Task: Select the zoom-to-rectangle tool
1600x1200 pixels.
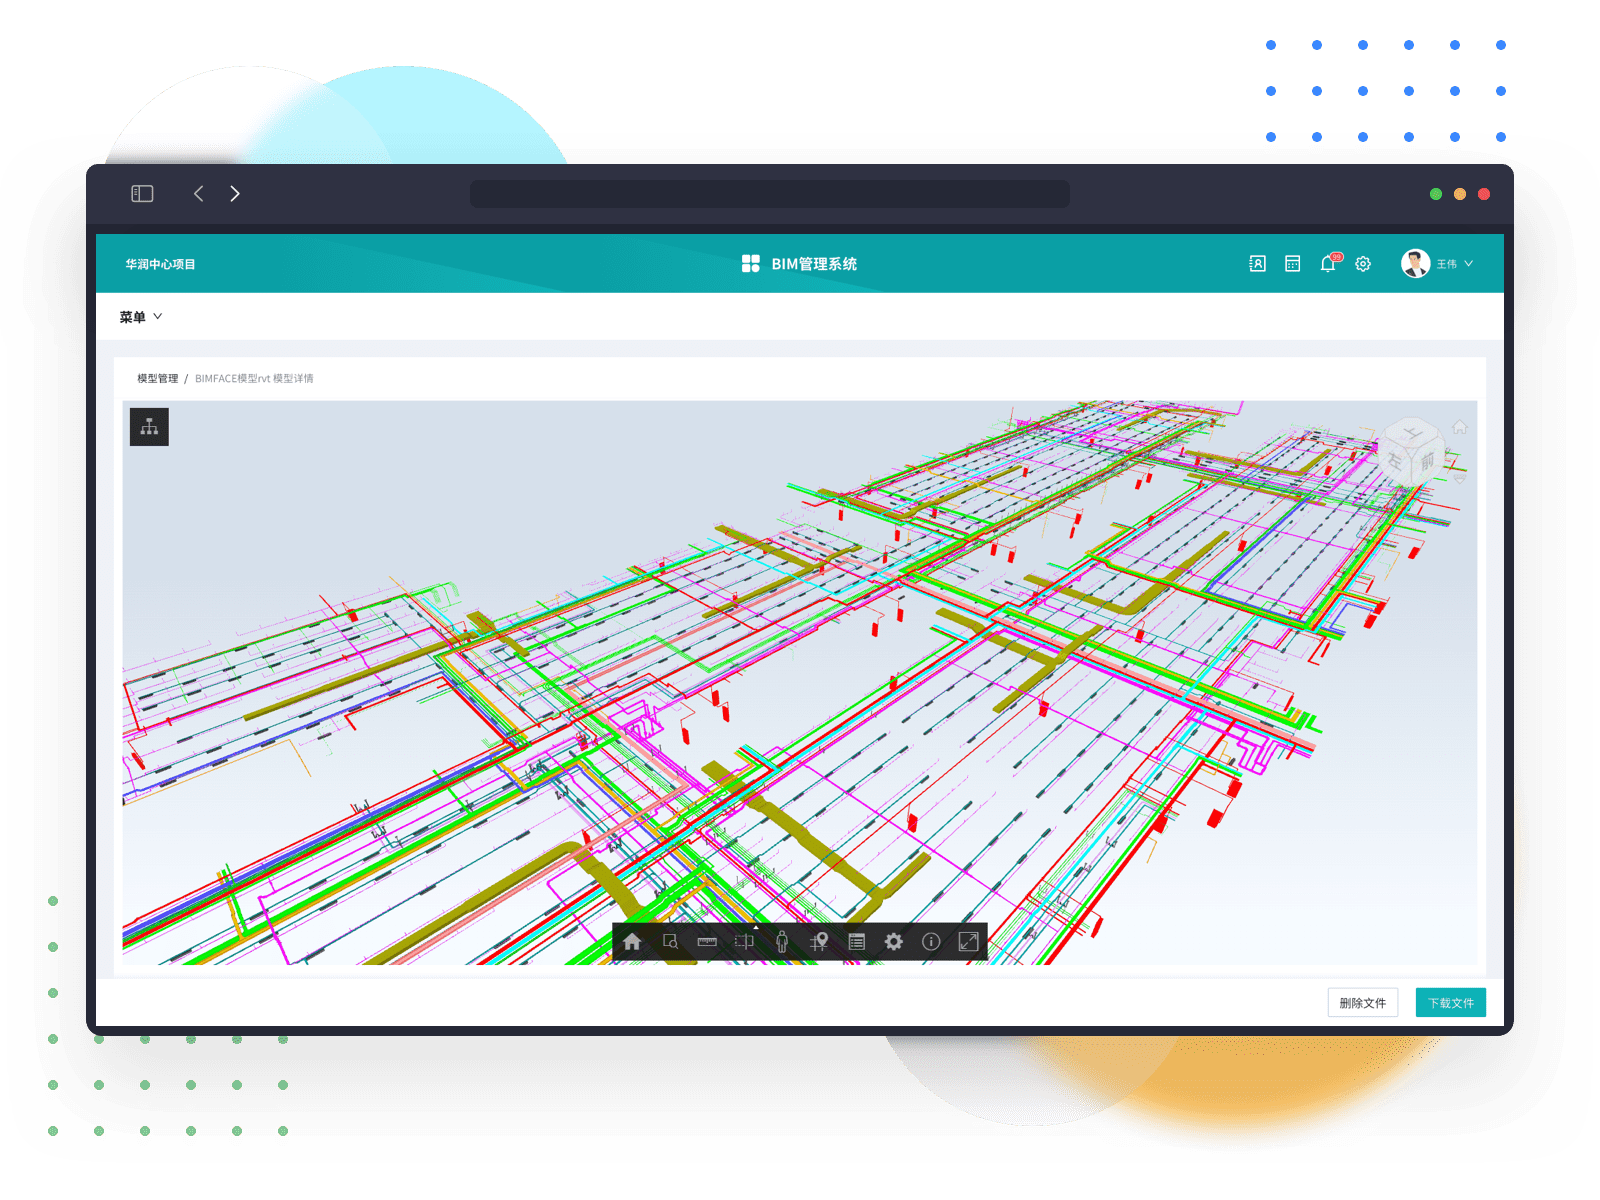Action: click(x=670, y=942)
